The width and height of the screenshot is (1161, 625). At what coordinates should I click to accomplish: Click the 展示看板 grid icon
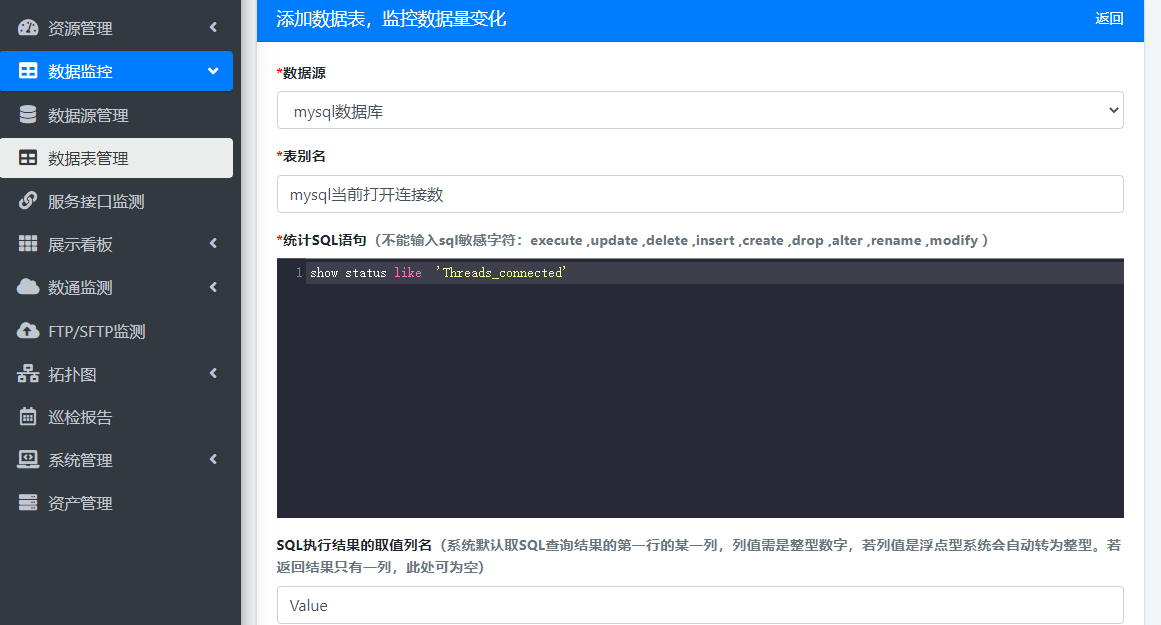pos(28,244)
